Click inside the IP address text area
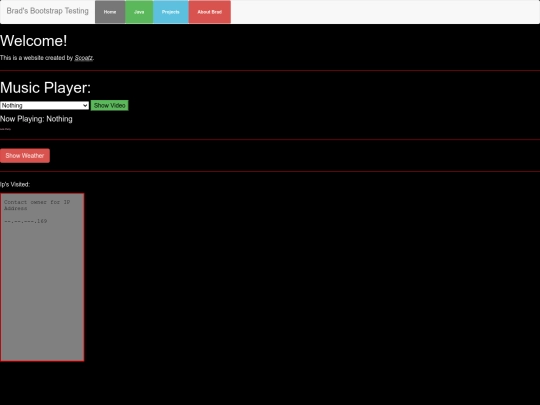This screenshot has height=405, width=540. 42,277
